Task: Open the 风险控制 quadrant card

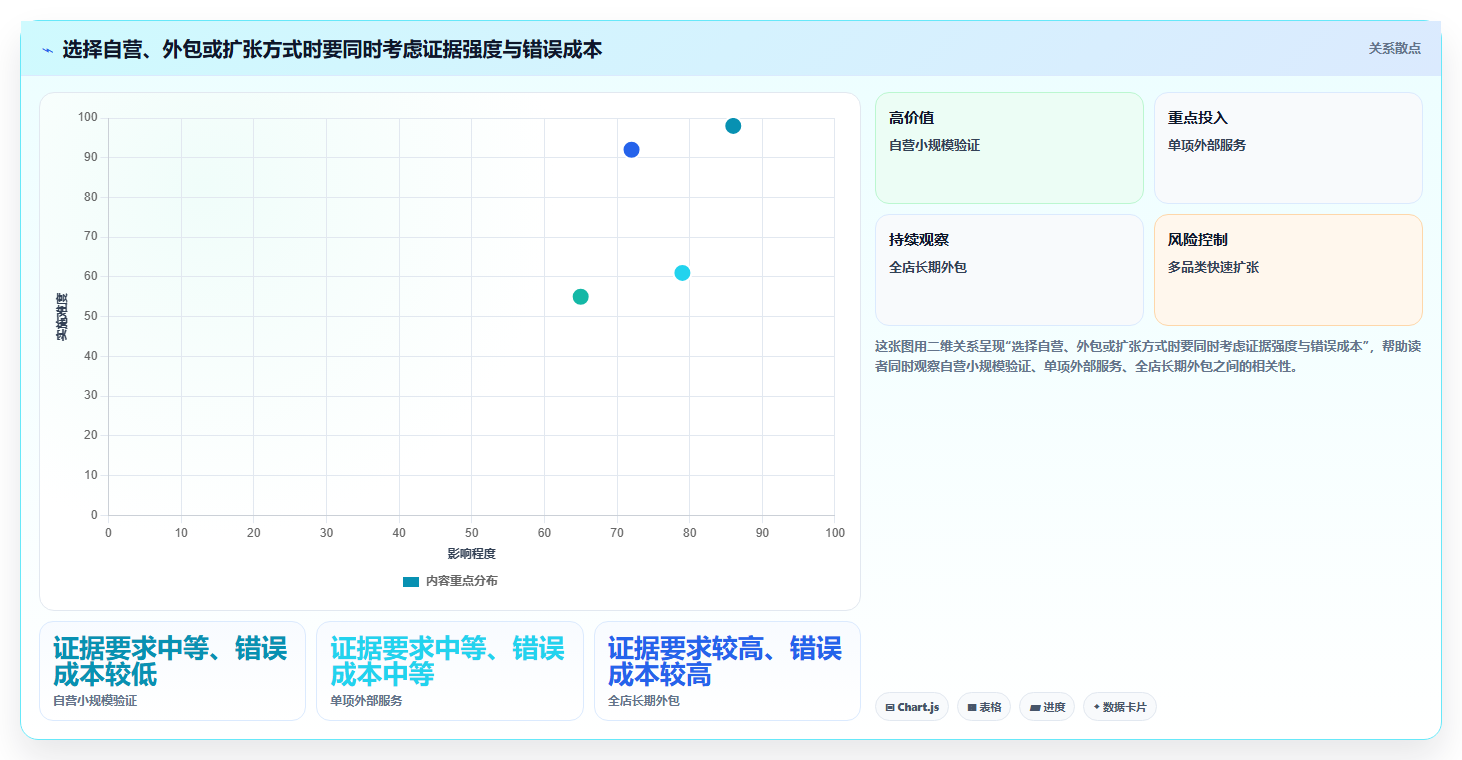Action: point(1288,270)
